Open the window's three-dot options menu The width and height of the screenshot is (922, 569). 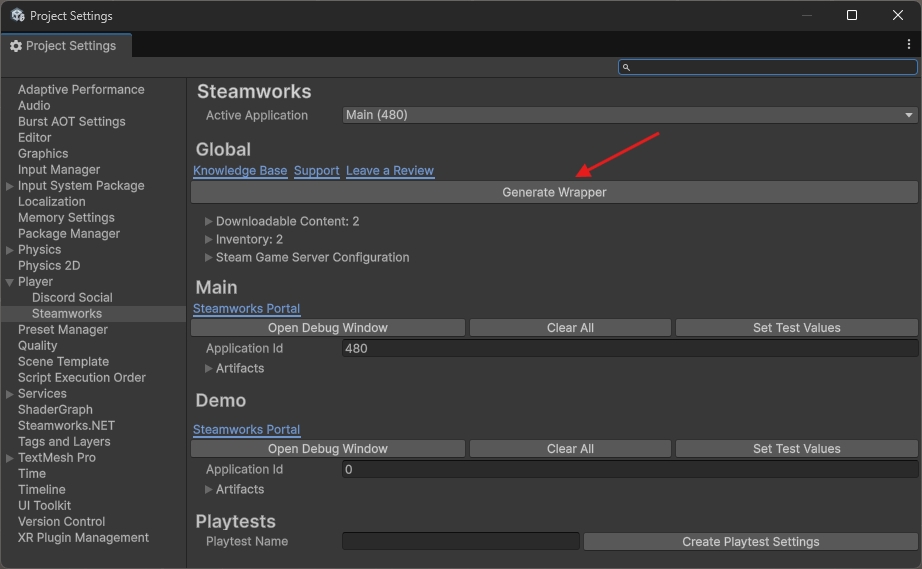(908, 45)
